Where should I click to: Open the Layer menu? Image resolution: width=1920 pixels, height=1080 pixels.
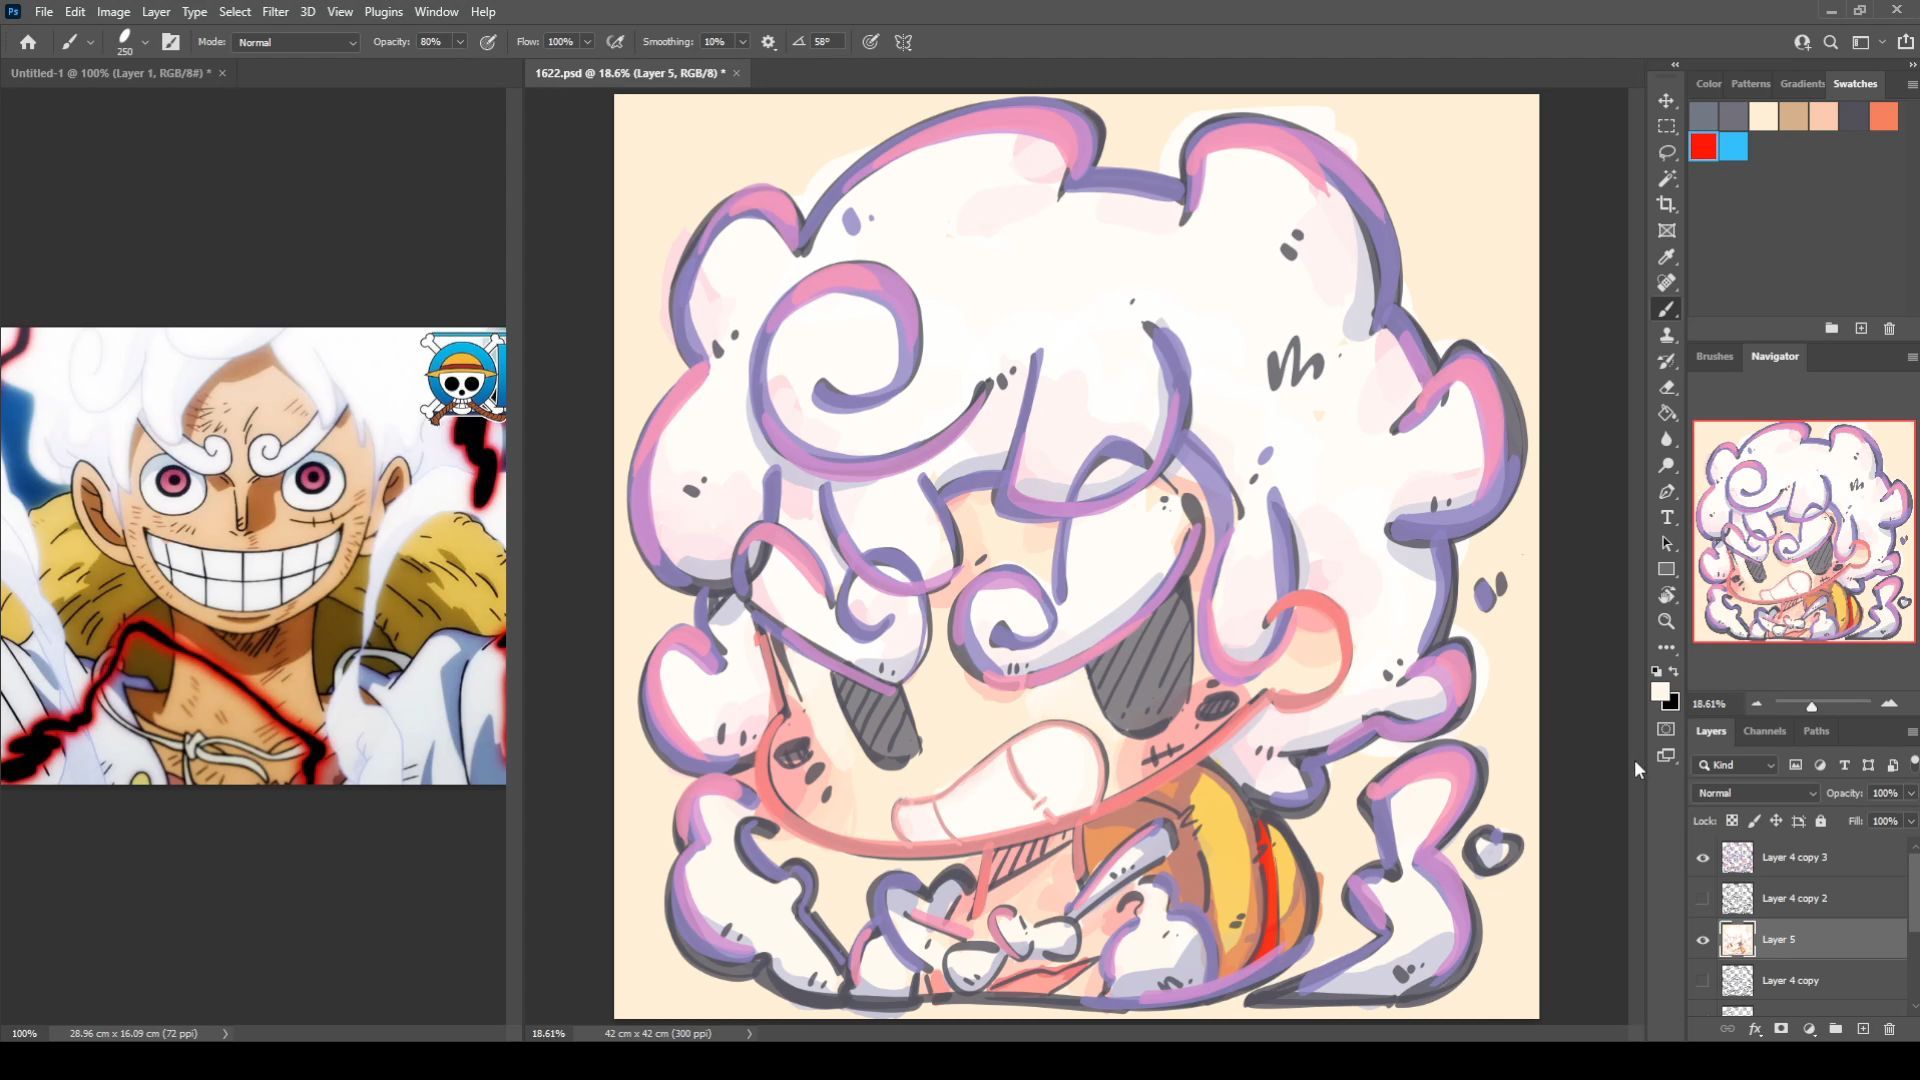tap(156, 12)
